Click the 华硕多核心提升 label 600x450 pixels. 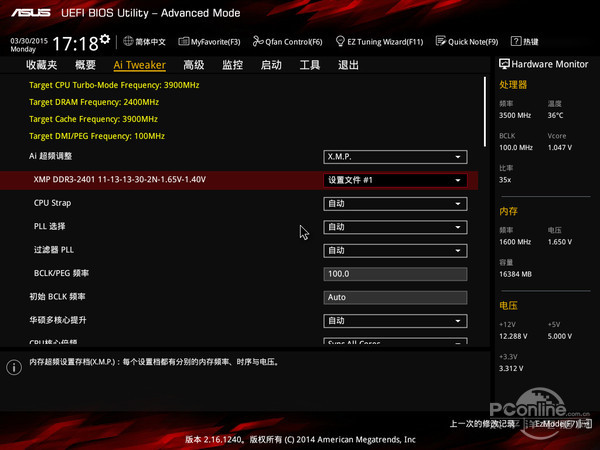pos(58,320)
